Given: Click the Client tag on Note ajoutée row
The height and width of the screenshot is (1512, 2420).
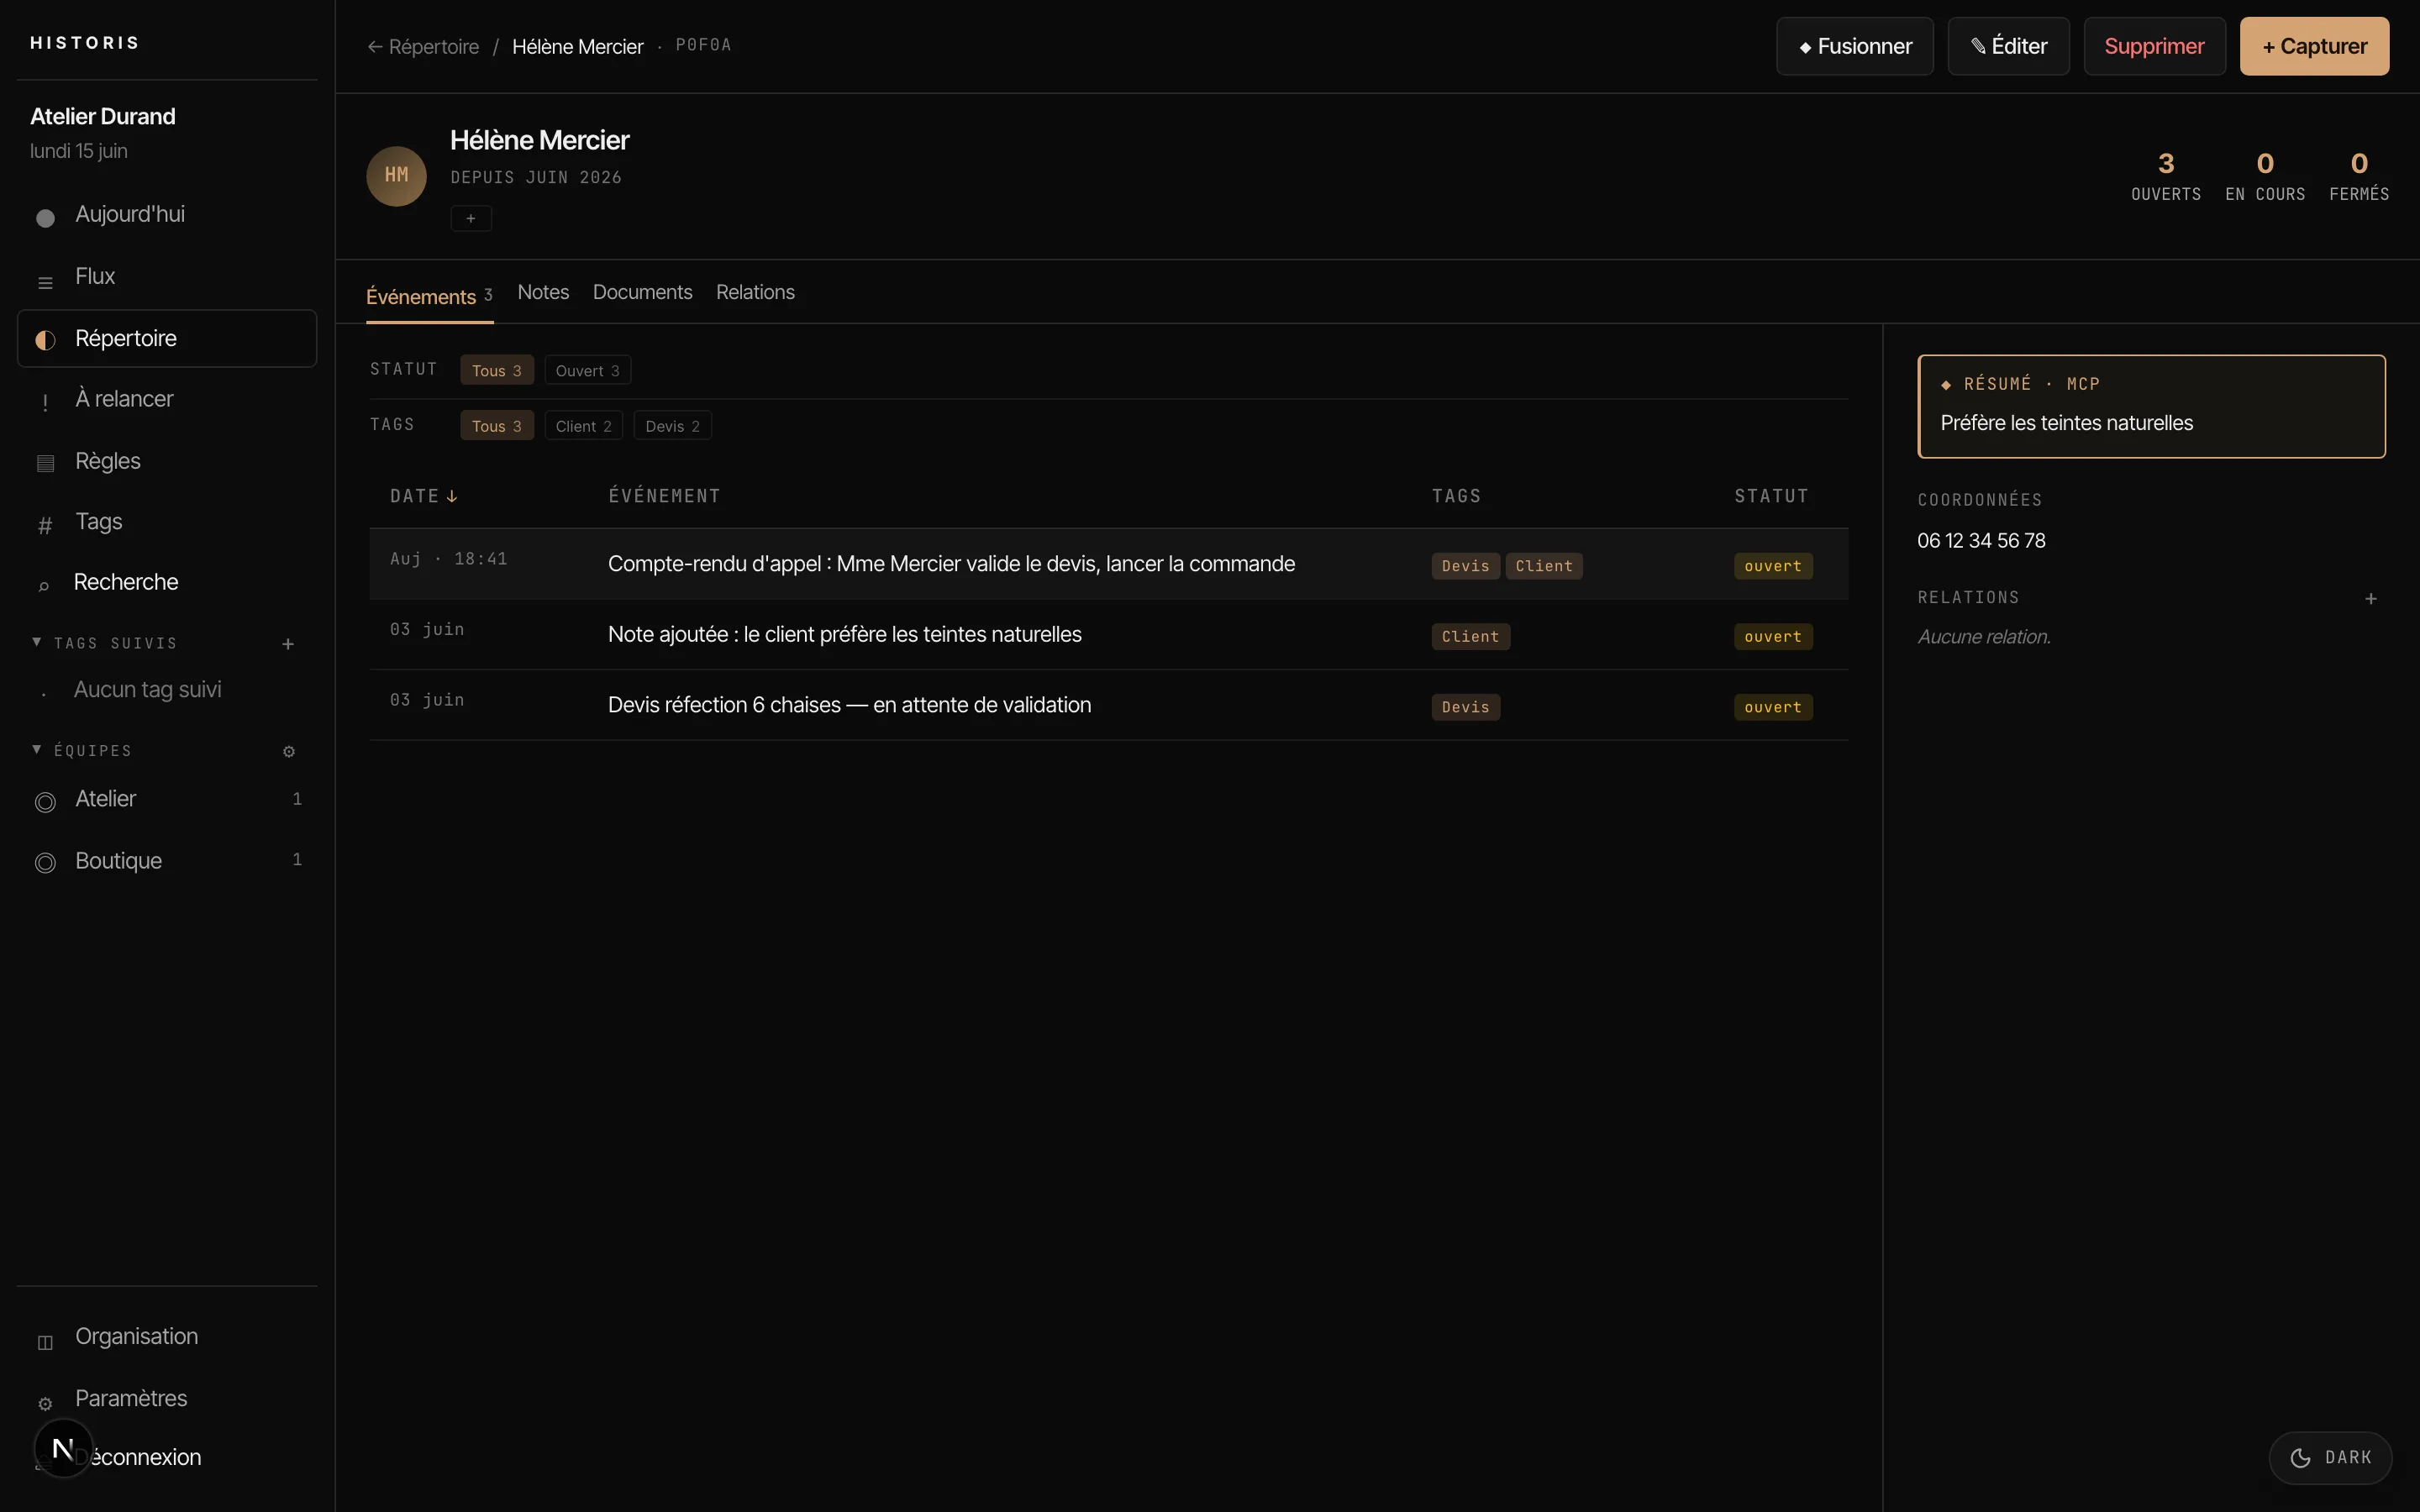Looking at the screenshot, I should coord(1470,637).
